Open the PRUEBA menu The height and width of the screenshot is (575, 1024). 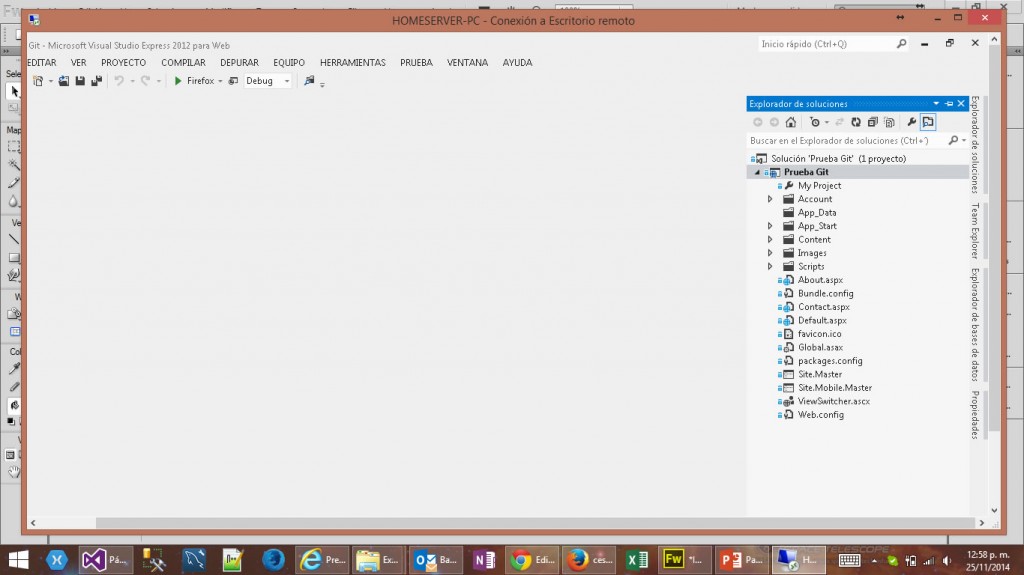[x=416, y=63]
